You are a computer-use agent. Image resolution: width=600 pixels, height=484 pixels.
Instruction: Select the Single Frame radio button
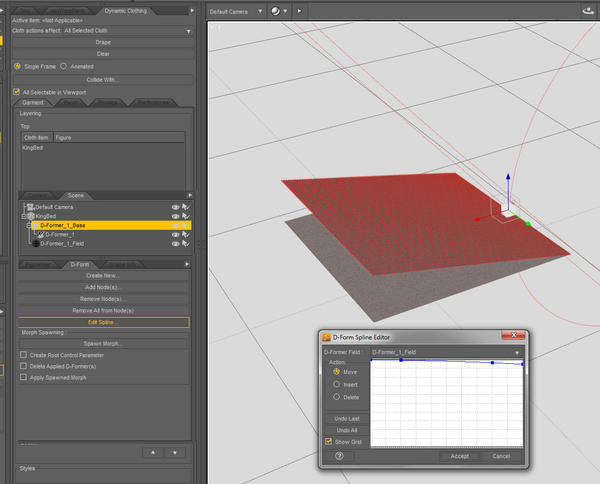[x=17, y=66]
